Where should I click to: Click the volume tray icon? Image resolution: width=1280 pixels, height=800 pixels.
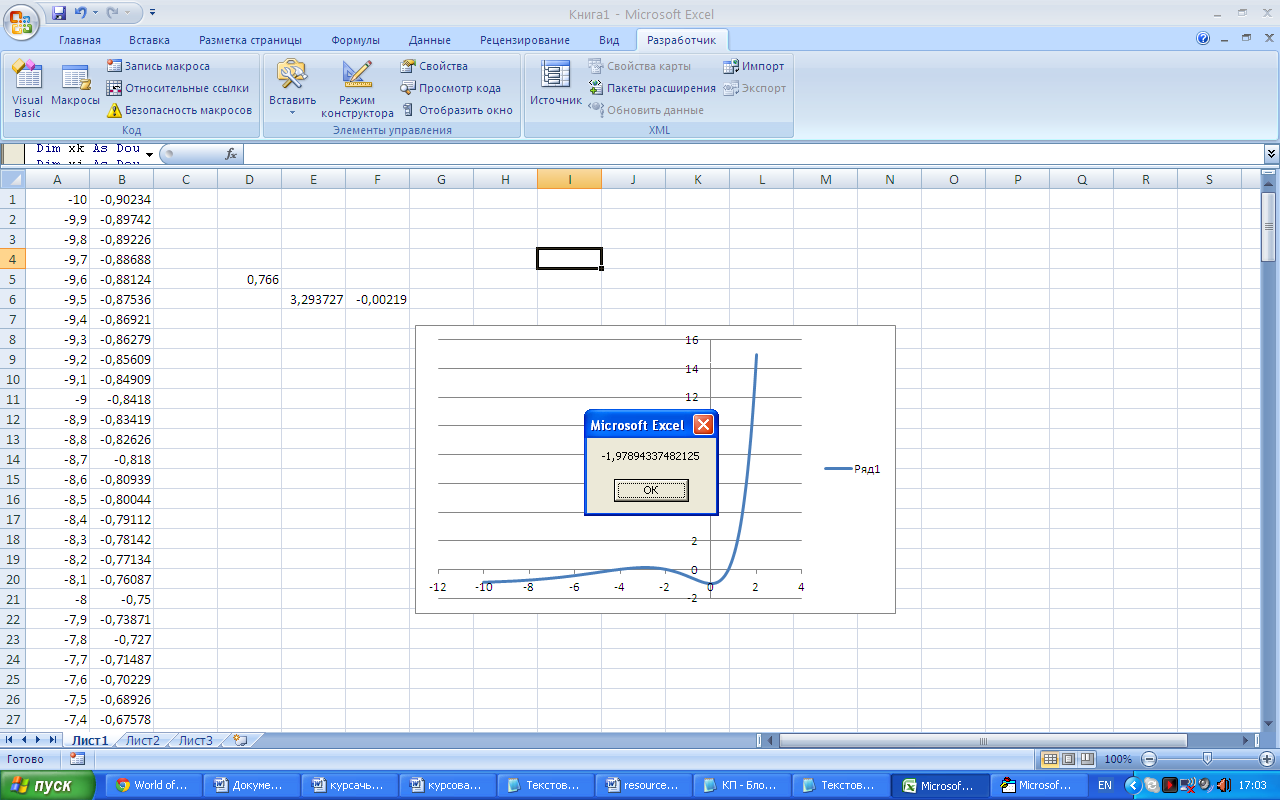1223,785
